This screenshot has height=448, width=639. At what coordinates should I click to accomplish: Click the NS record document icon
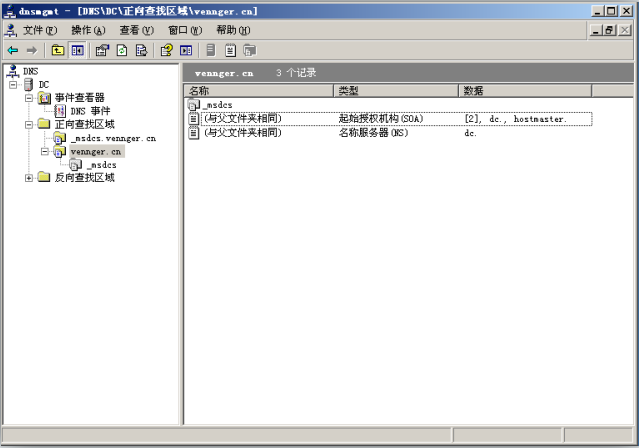(x=194, y=133)
